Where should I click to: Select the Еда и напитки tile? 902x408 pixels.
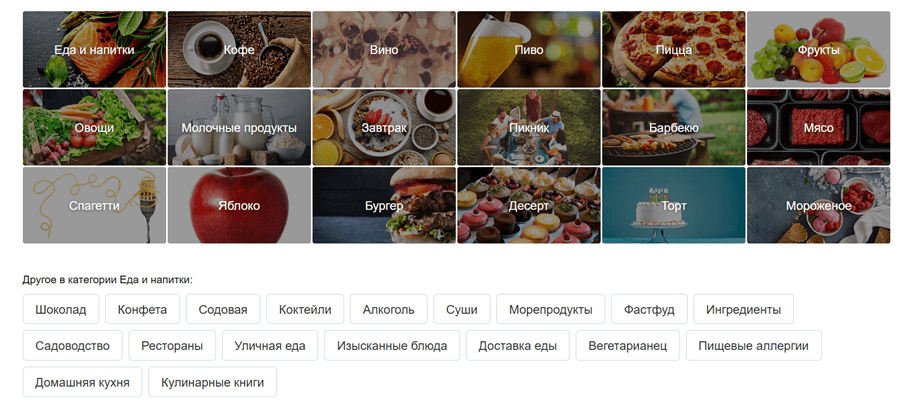click(x=94, y=49)
